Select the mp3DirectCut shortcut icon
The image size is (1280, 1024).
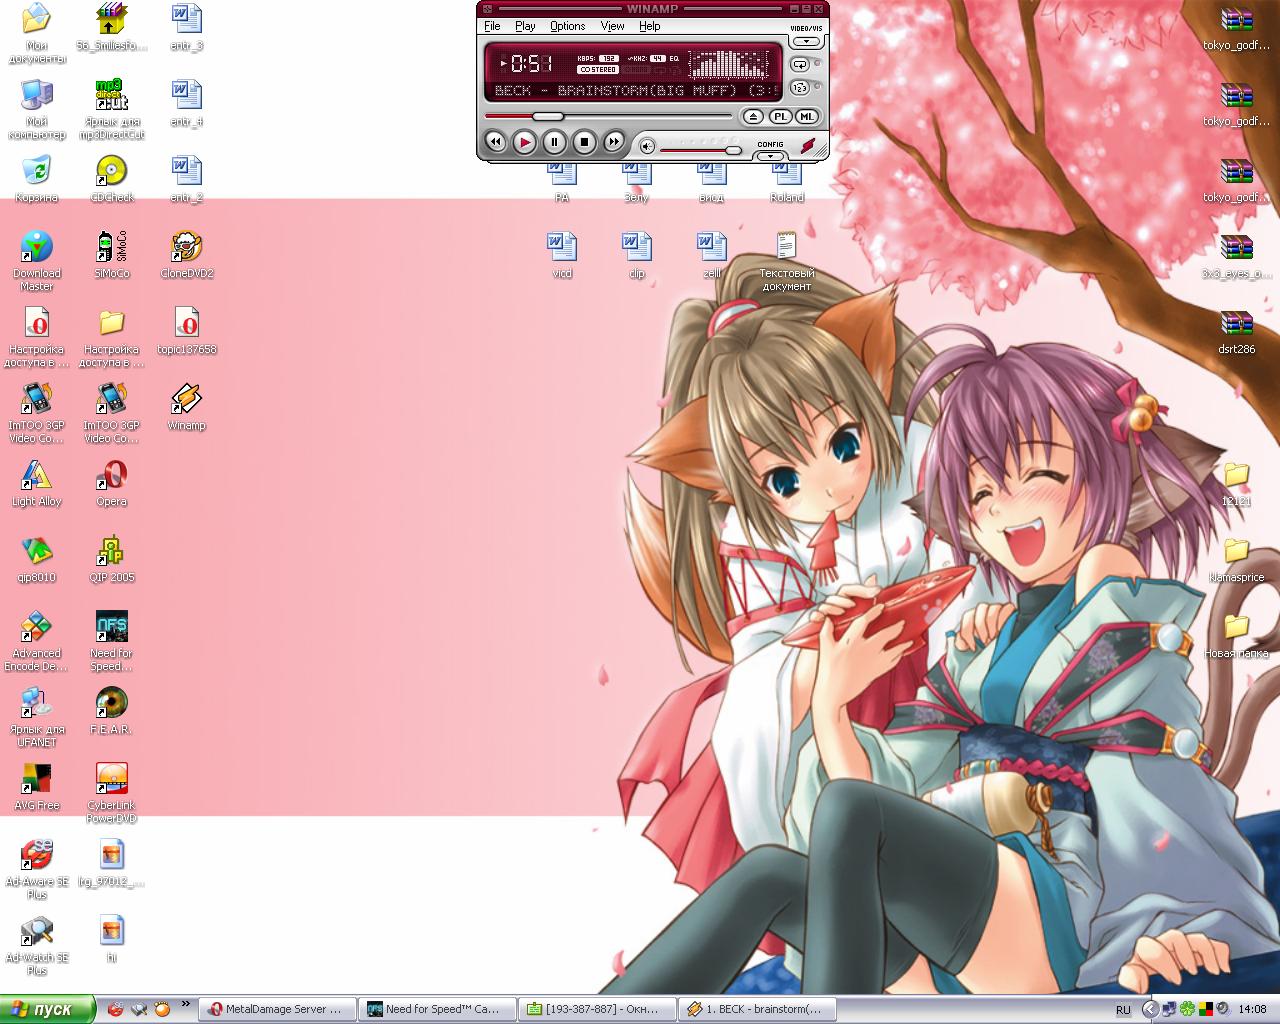pyautogui.click(x=112, y=110)
